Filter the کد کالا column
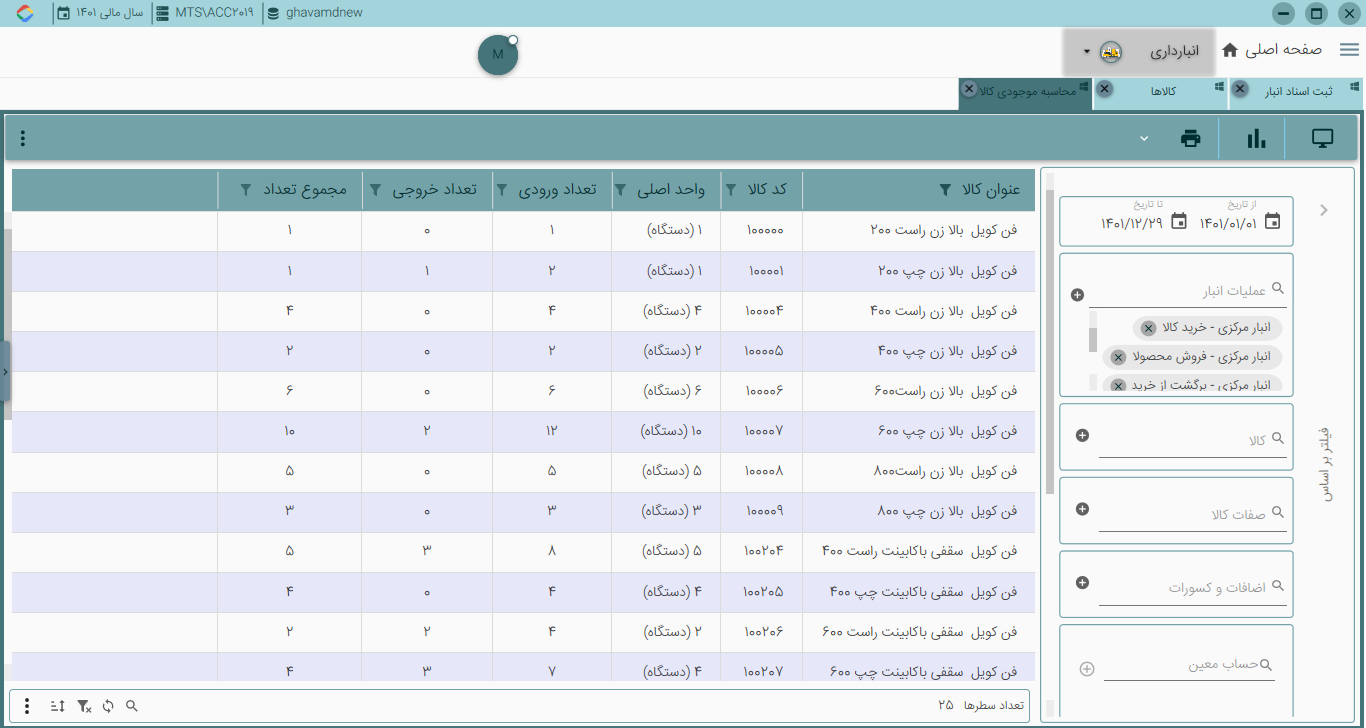Viewport: 1366px width, 728px height. point(730,190)
